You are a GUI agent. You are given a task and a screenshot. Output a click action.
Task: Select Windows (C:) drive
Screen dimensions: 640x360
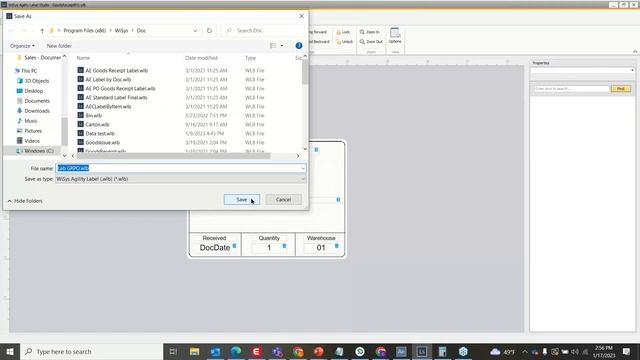(x=35, y=151)
